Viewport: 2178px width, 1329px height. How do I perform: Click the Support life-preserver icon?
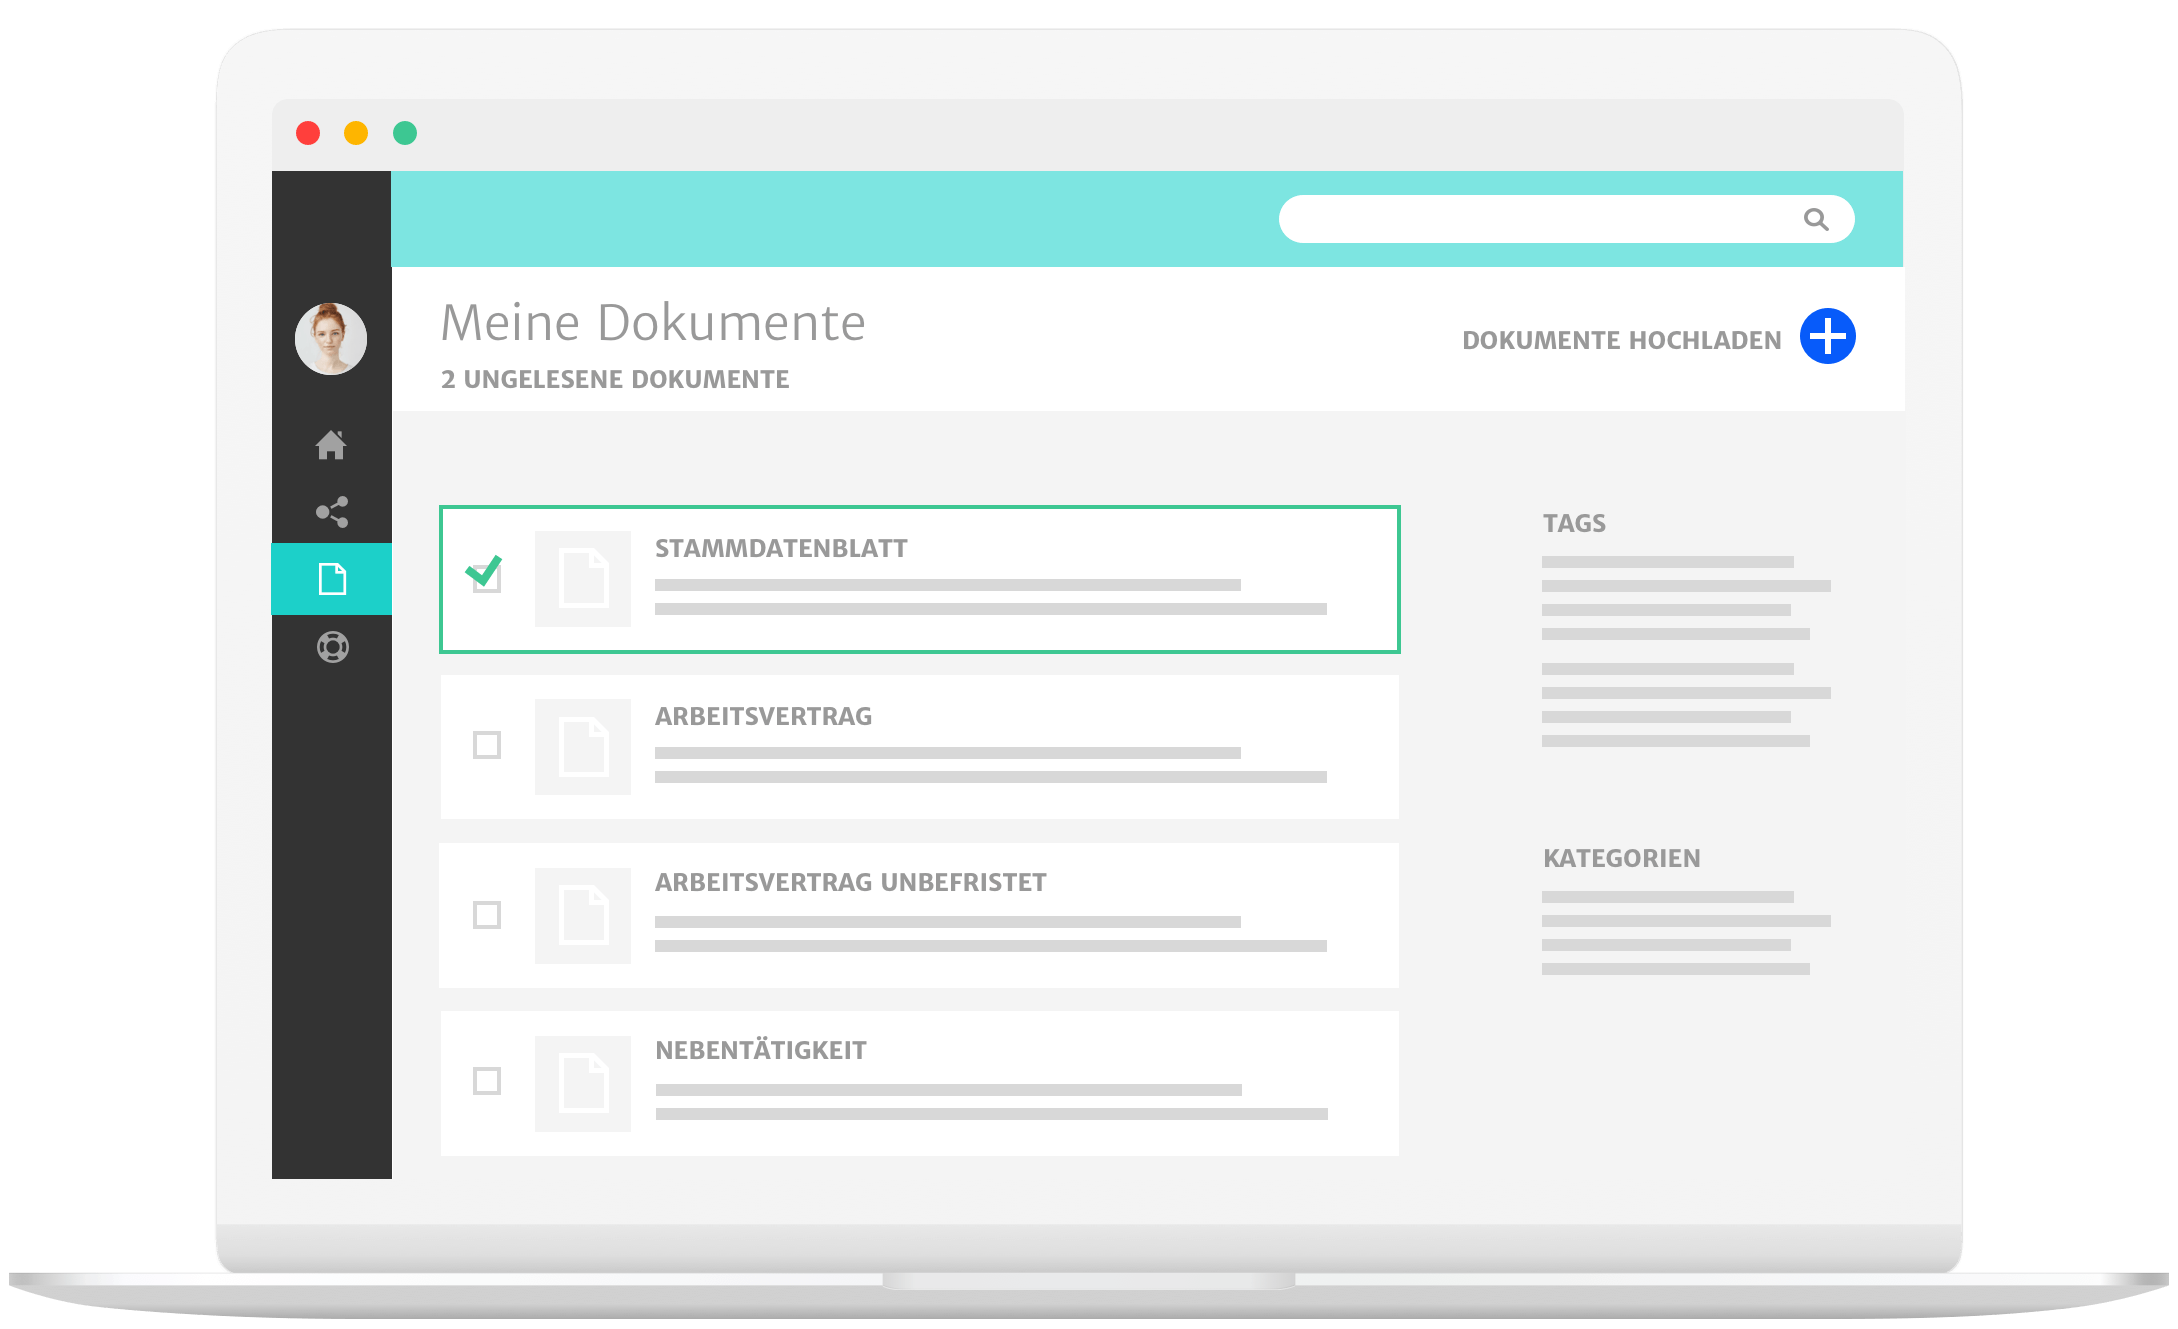click(332, 646)
